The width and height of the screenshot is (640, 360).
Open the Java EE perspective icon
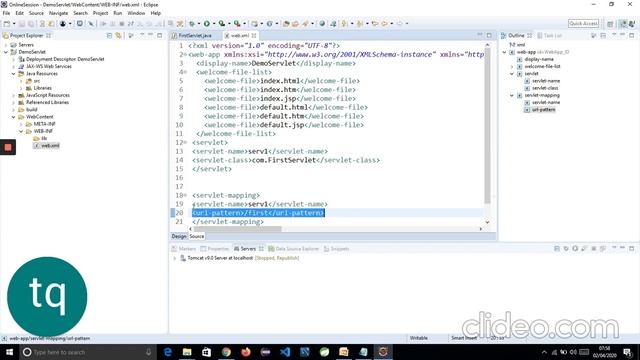pos(623,24)
